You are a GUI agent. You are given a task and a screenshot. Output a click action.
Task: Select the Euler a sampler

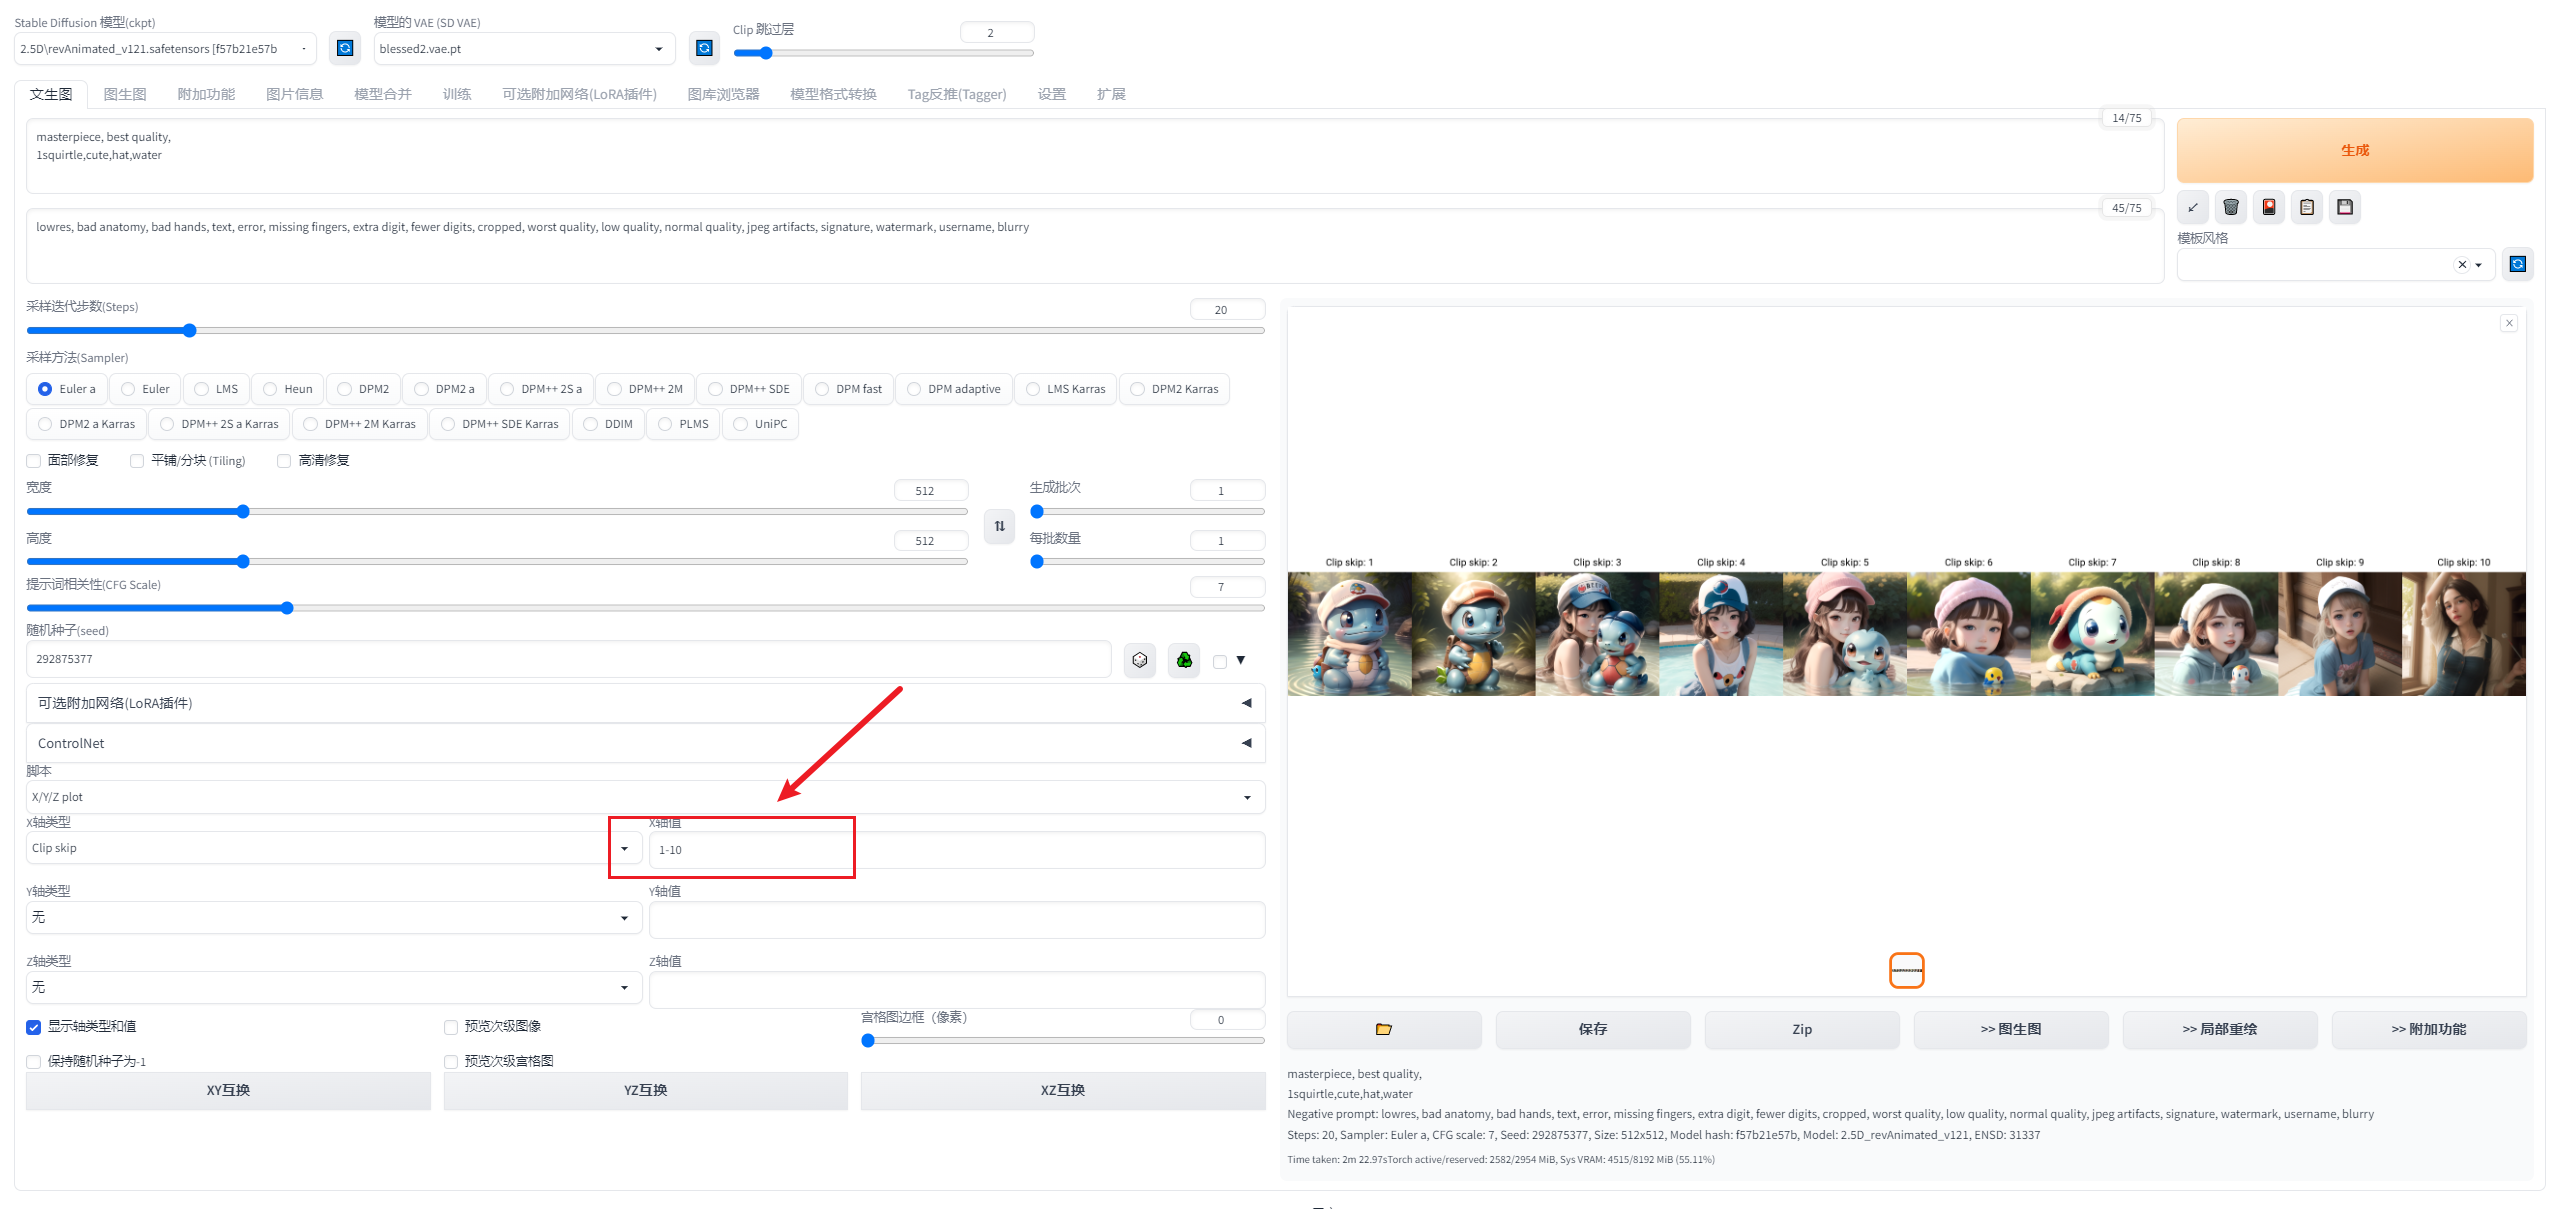pos(67,389)
